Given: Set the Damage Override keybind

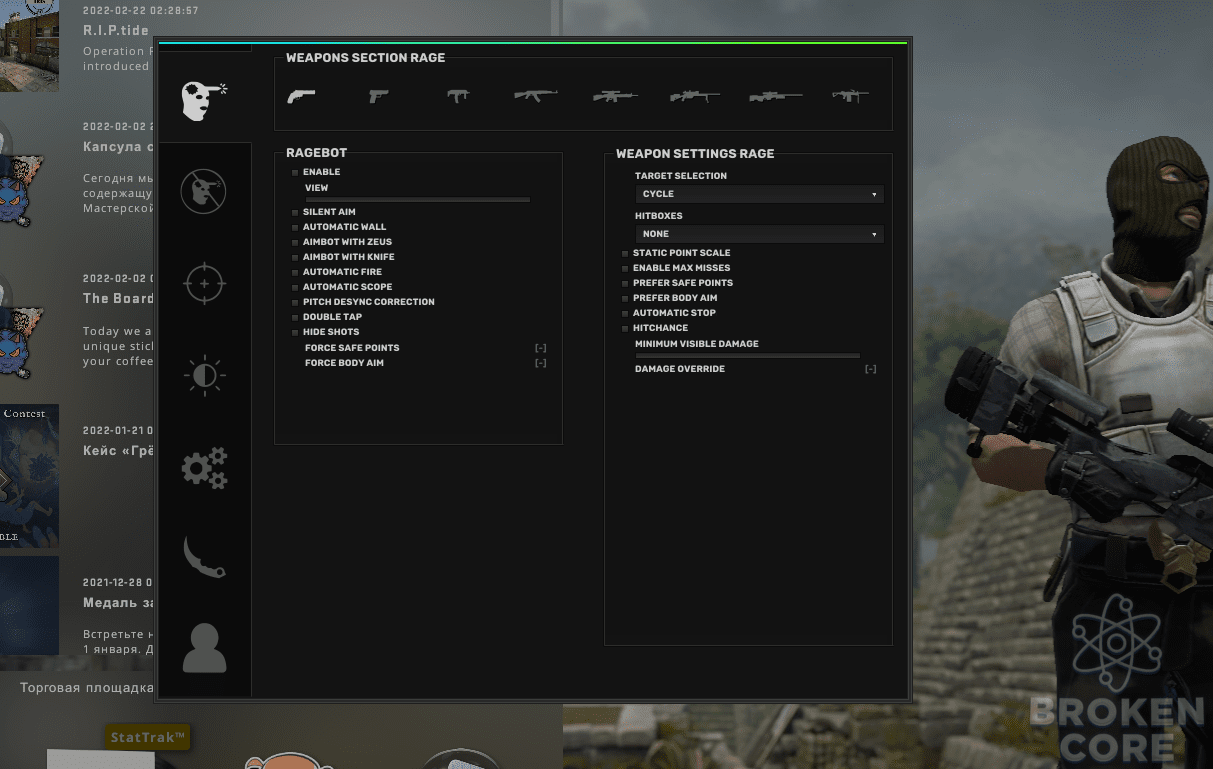Looking at the screenshot, I should (x=871, y=369).
